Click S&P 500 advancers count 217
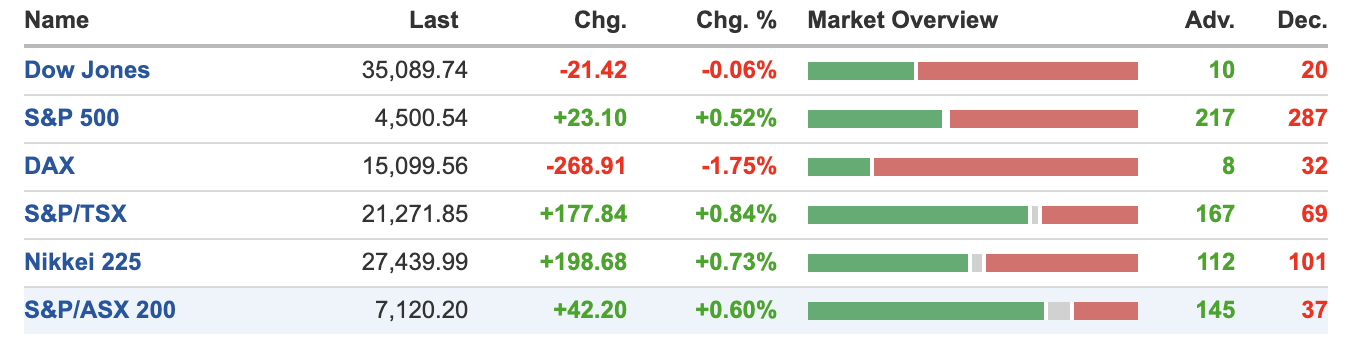 [x=1215, y=118]
